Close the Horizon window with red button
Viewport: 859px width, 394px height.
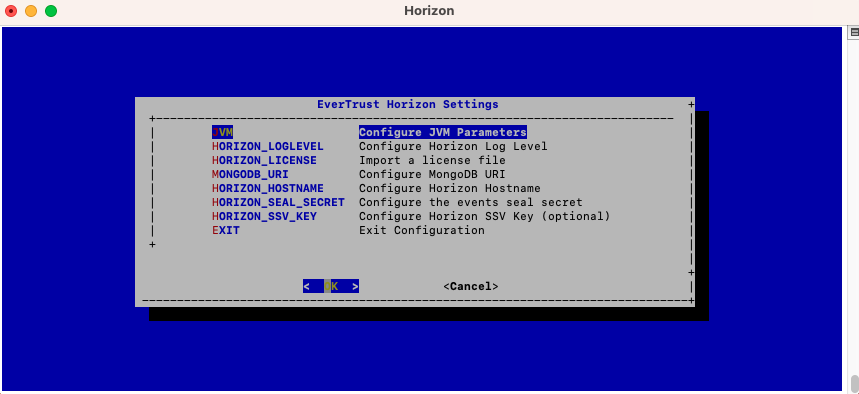(10, 10)
